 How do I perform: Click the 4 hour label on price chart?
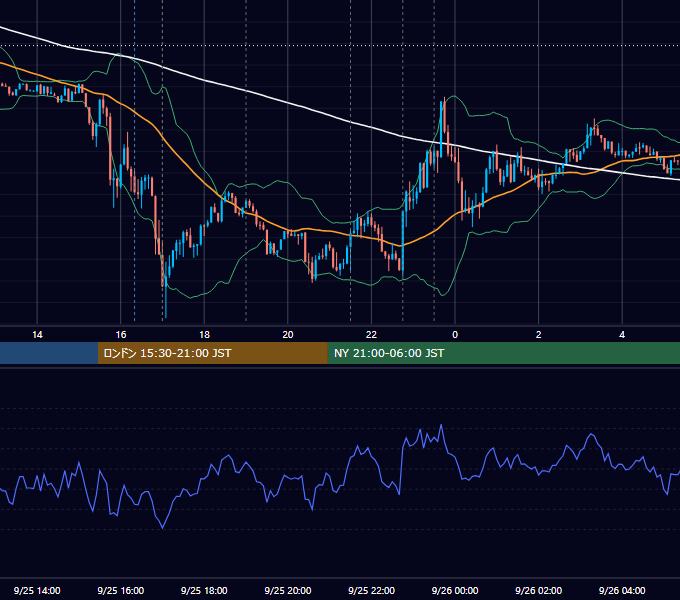click(x=622, y=335)
